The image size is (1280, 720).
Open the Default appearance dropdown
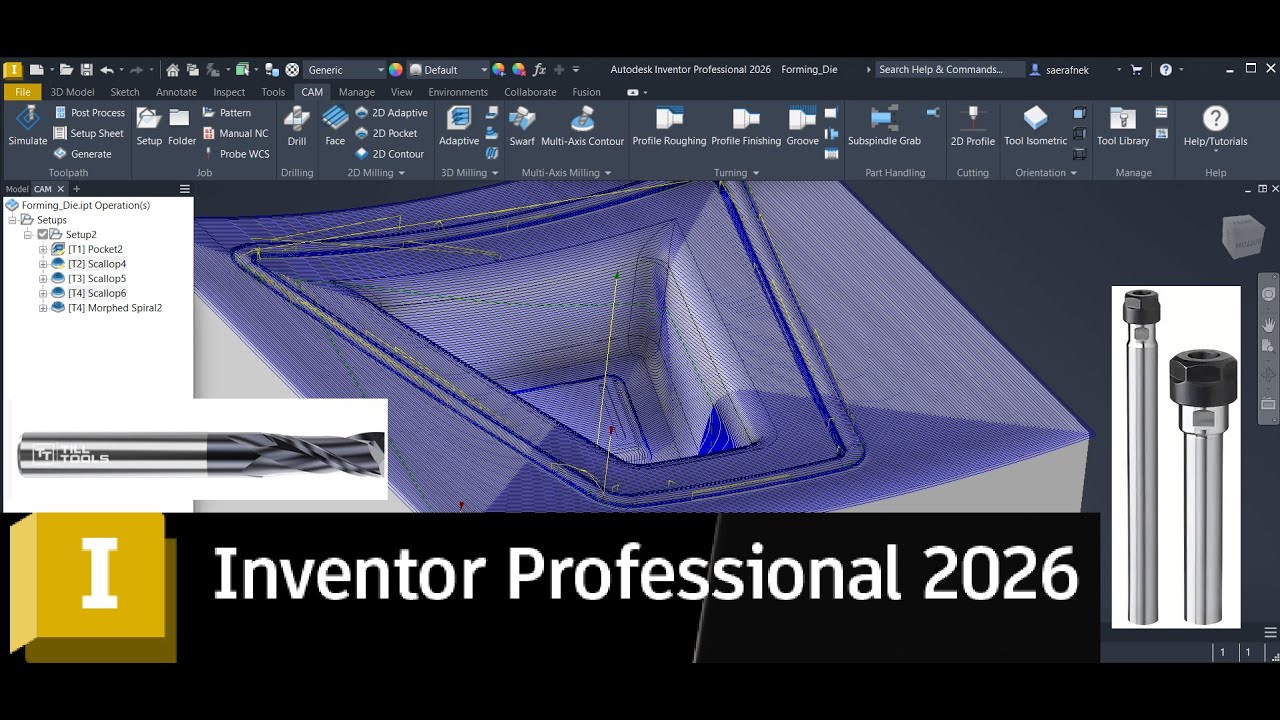point(448,70)
